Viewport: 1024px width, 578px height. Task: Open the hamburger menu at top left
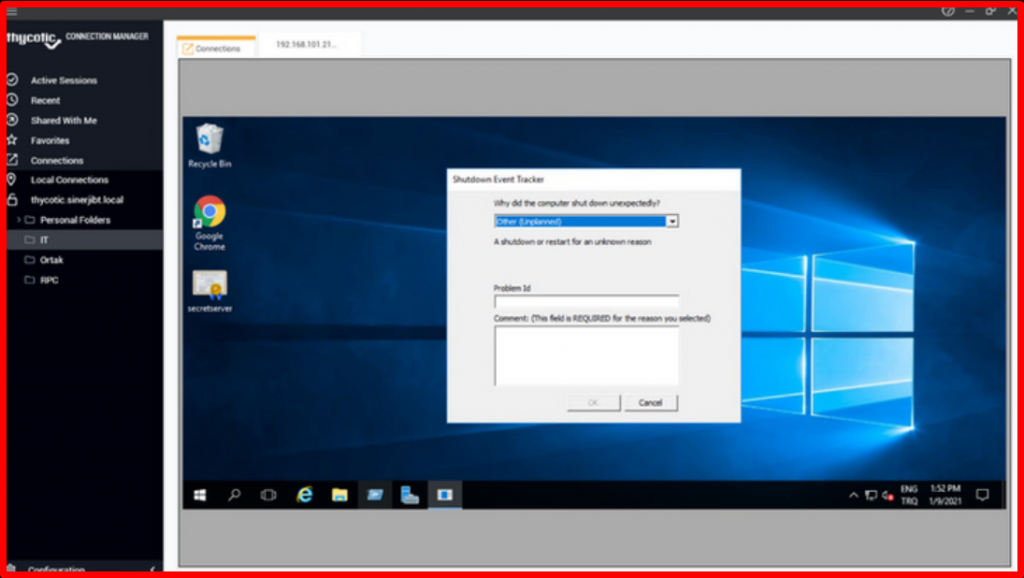(x=14, y=13)
